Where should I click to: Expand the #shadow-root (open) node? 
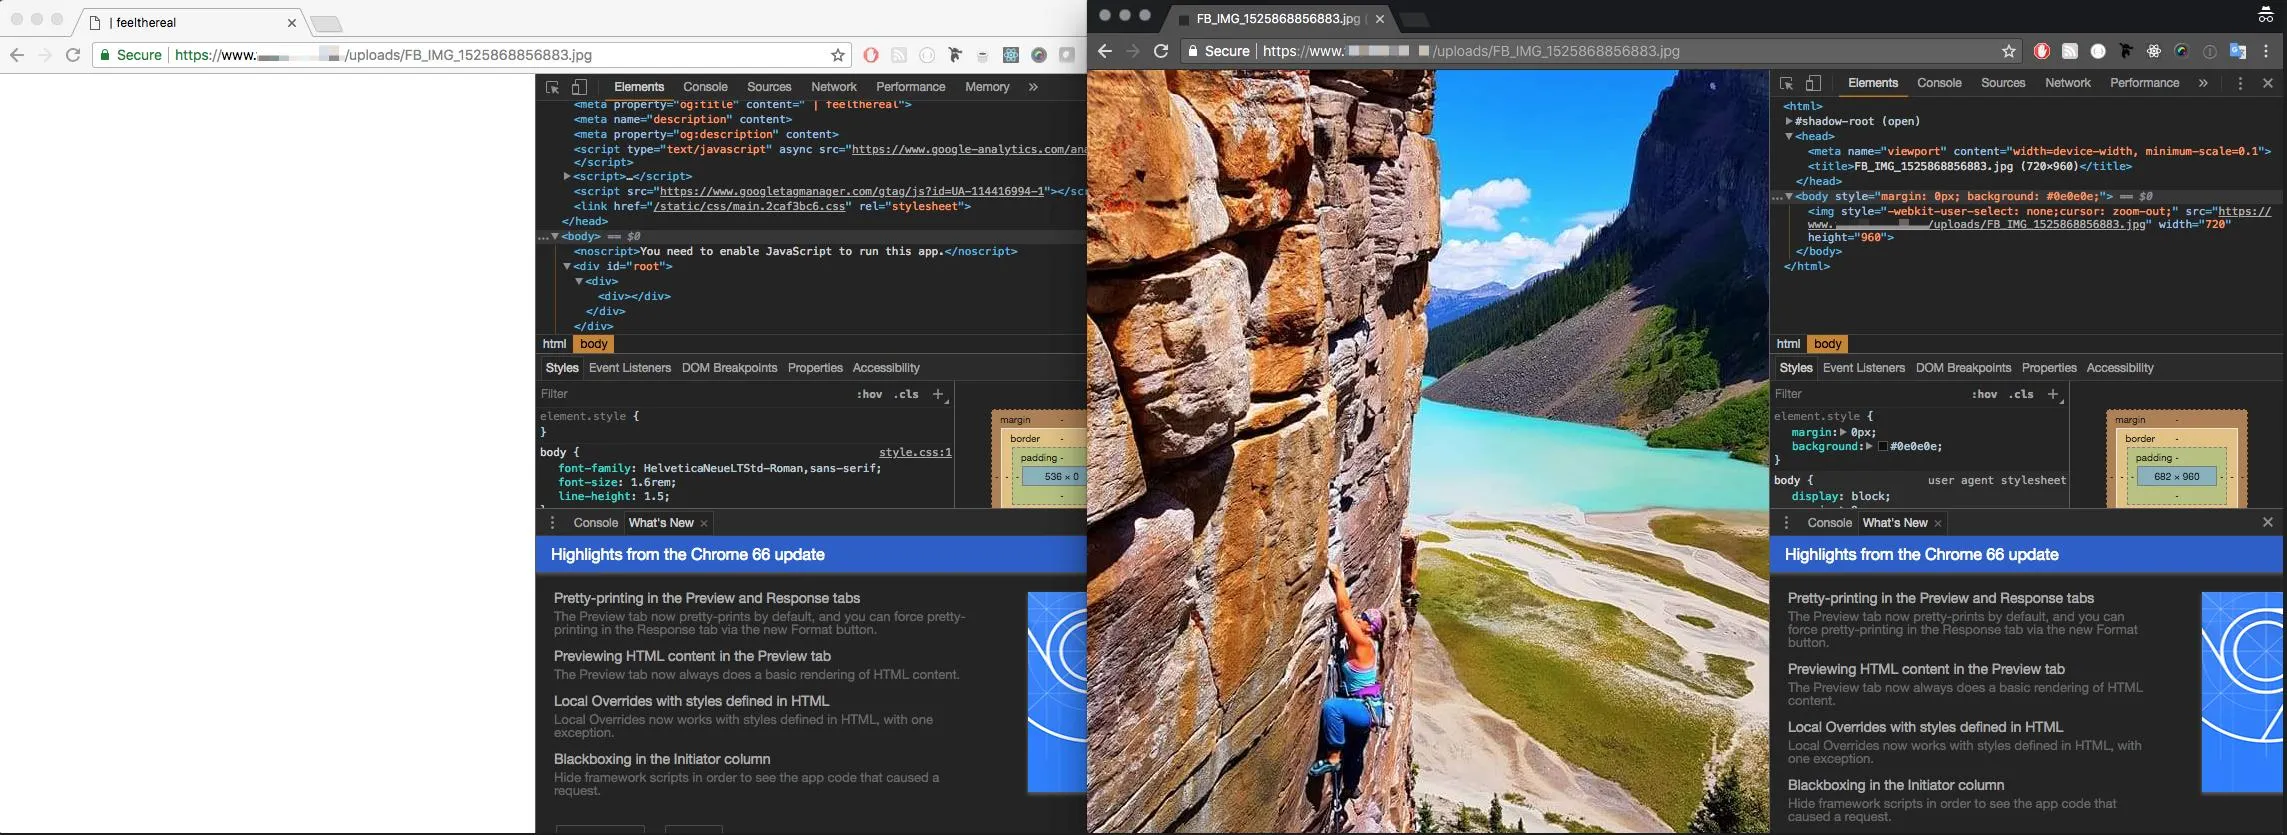point(1789,121)
